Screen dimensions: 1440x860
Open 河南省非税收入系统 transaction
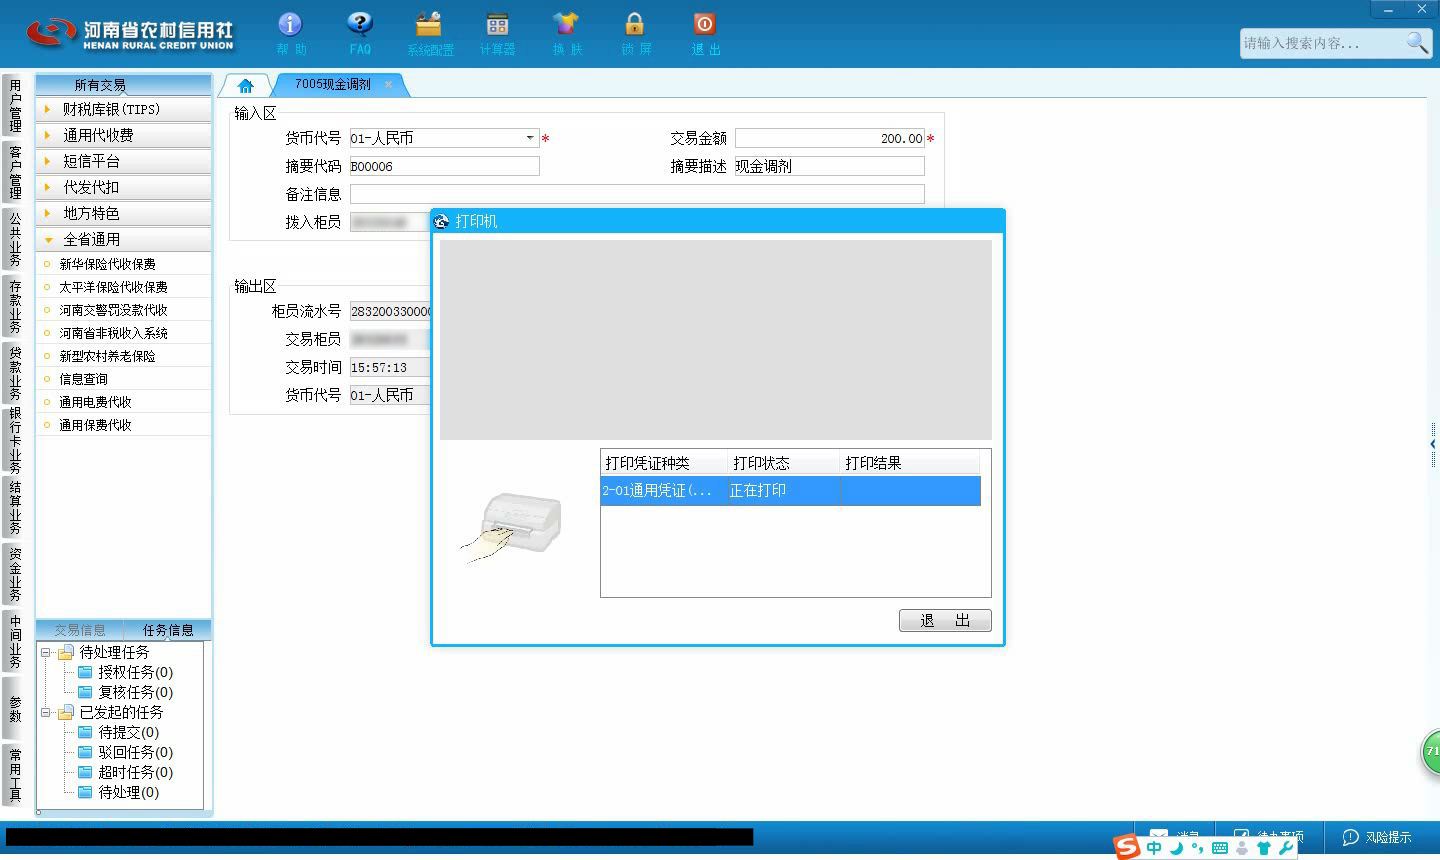tap(113, 333)
